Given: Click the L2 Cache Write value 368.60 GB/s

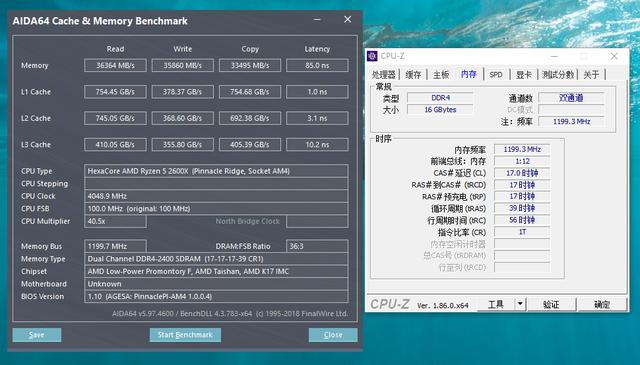Looking at the screenshot, I should (x=182, y=118).
